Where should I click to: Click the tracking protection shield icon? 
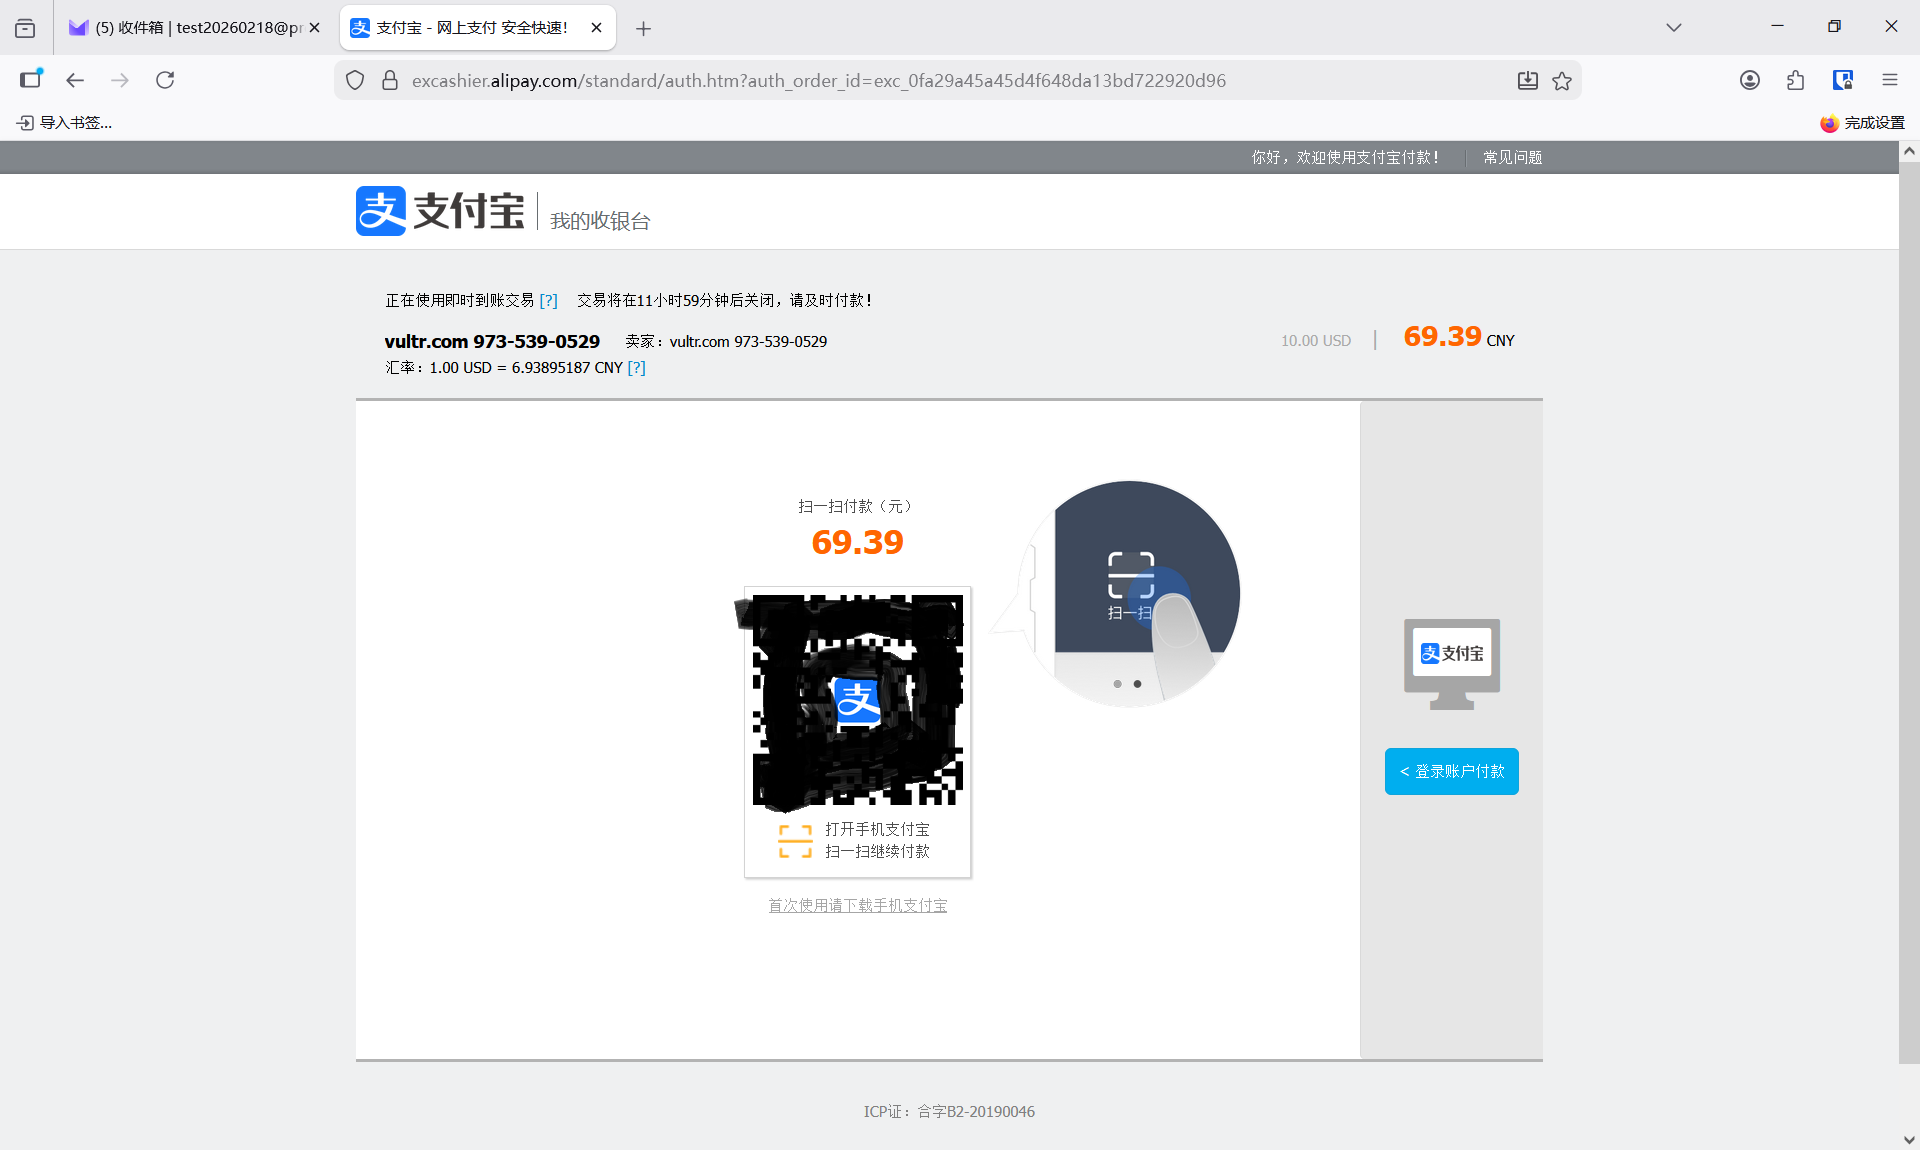tap(355, 81)
